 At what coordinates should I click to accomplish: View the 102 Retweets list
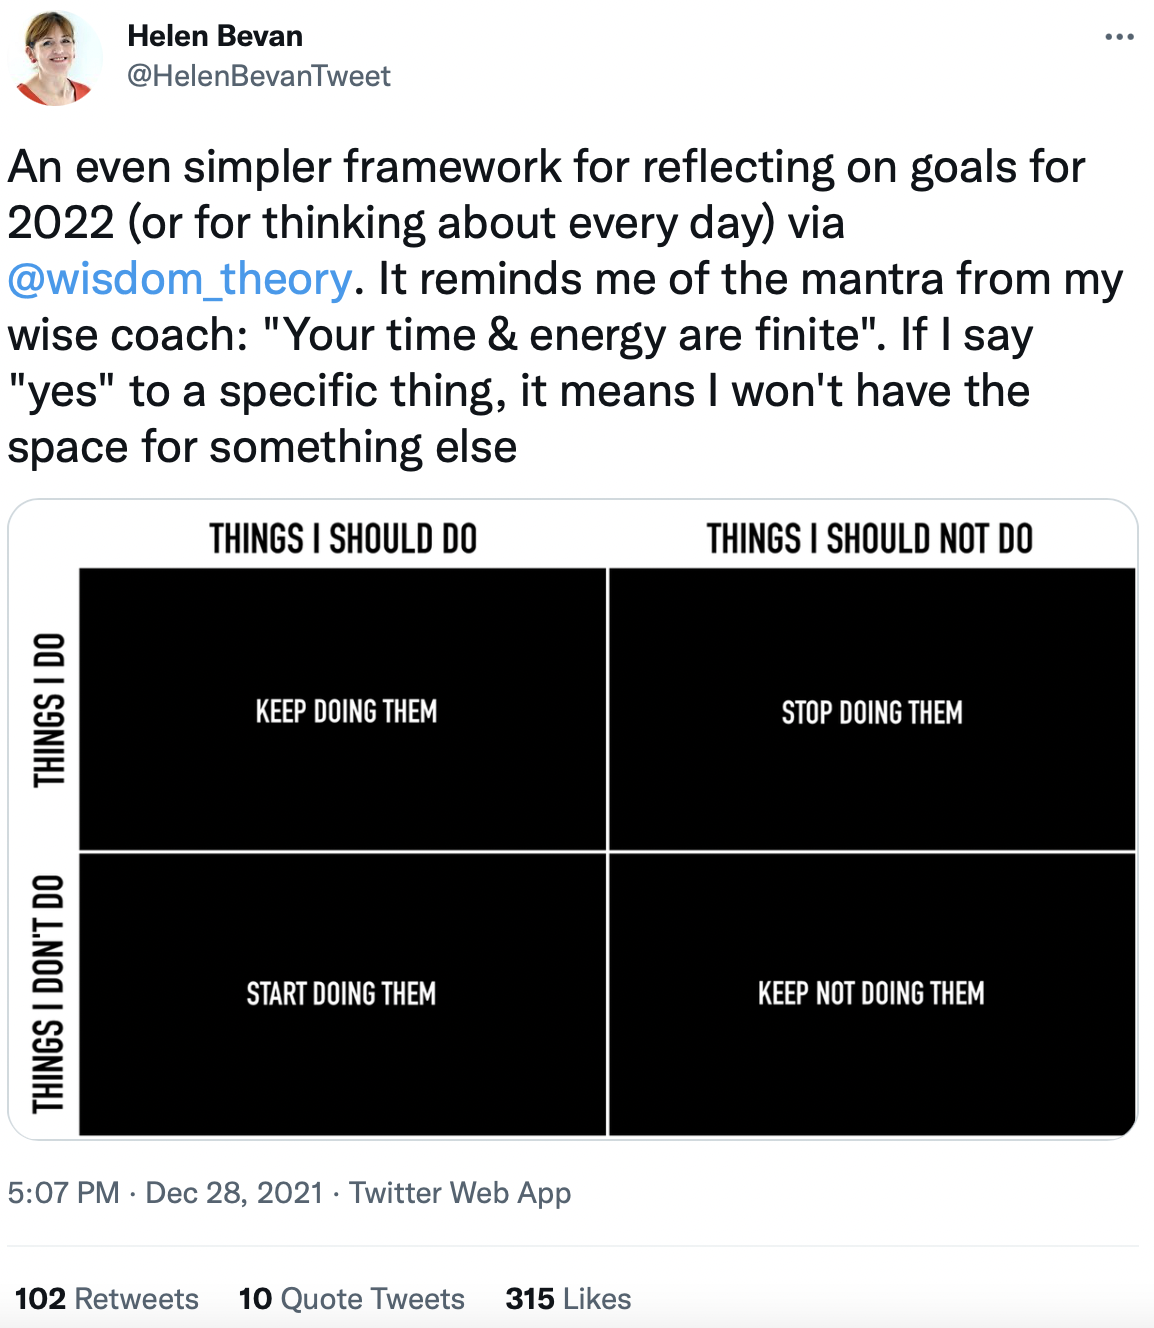107,1298
